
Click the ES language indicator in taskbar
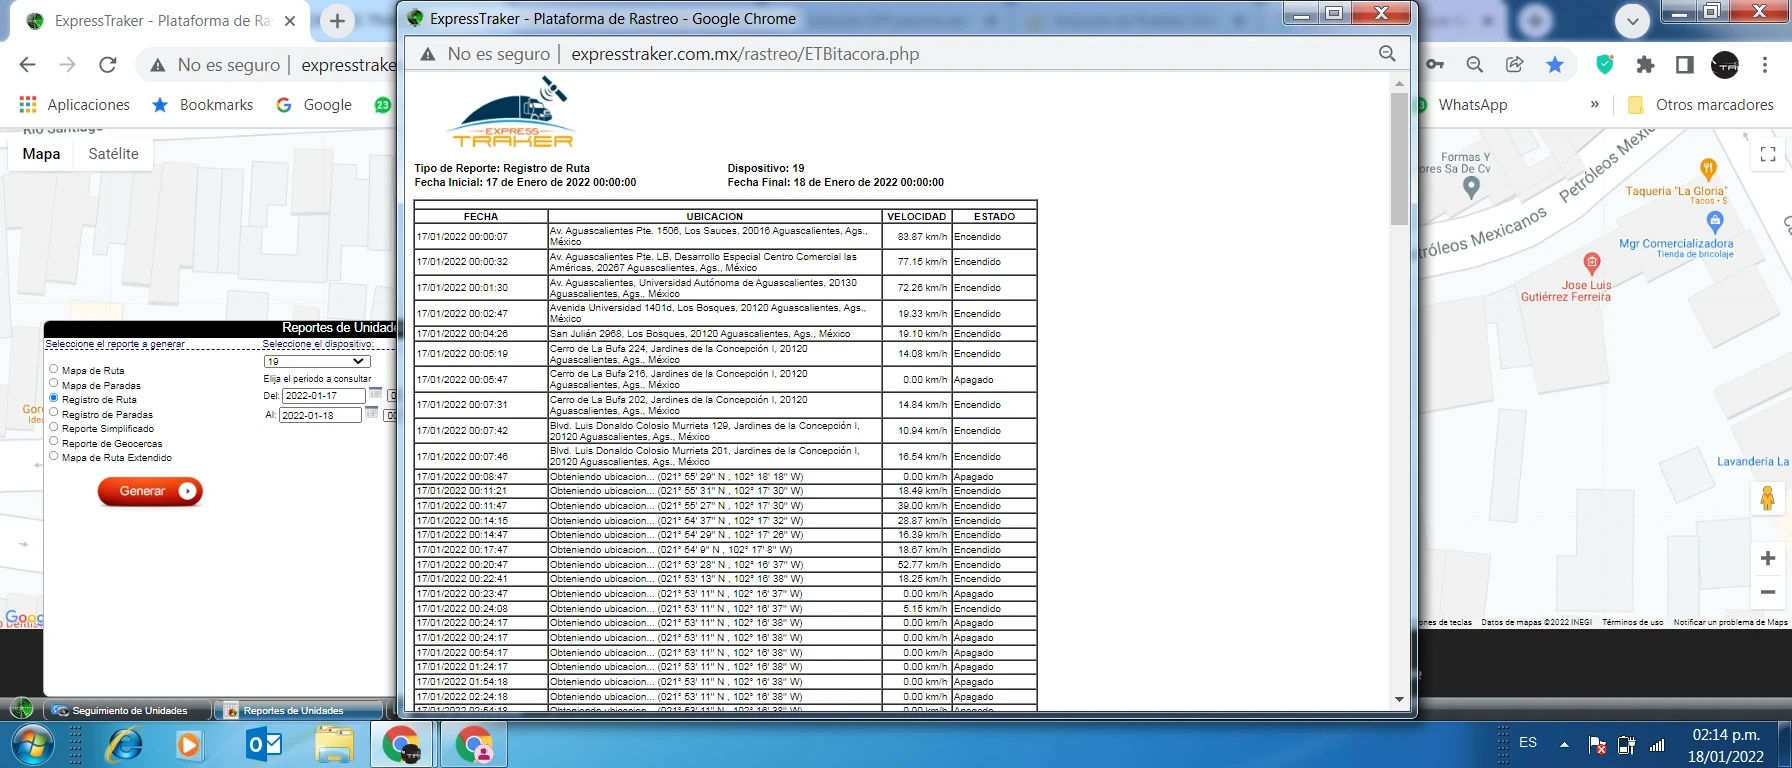click(x=1528, y=742)
